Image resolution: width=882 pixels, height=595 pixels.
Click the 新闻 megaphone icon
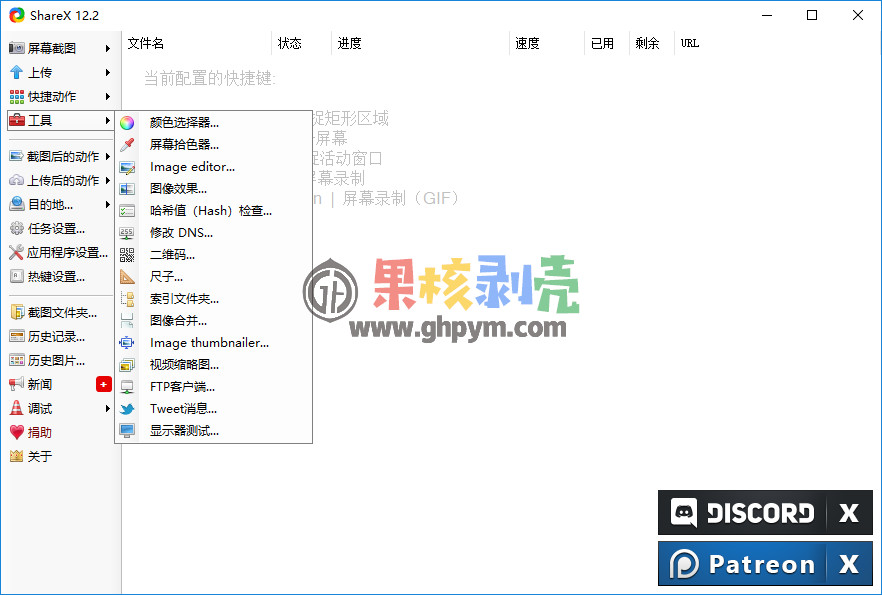pyautogui.click(x=17, y=384)
